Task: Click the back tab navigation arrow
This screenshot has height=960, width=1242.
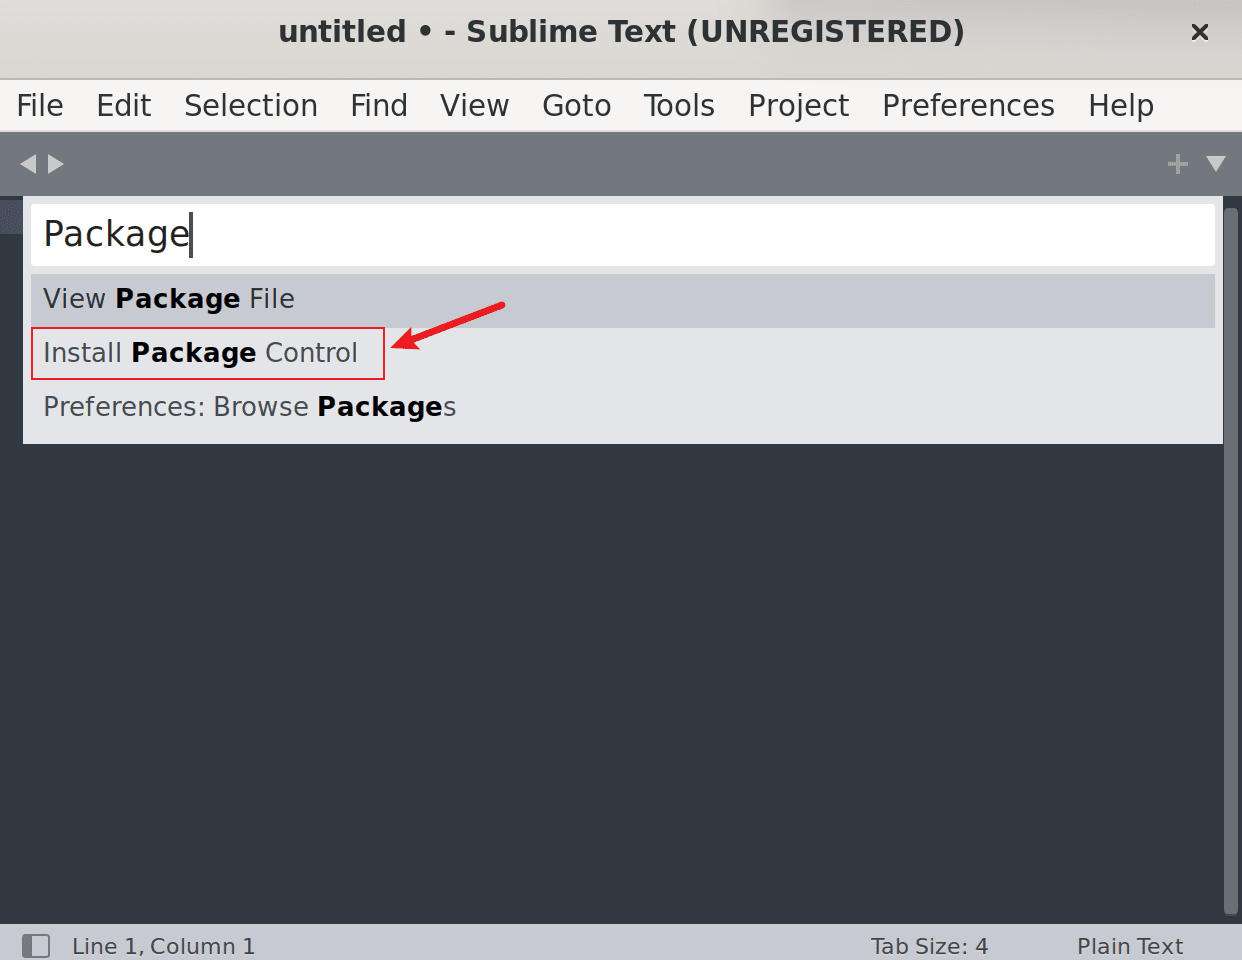Action: pos(27,163)
